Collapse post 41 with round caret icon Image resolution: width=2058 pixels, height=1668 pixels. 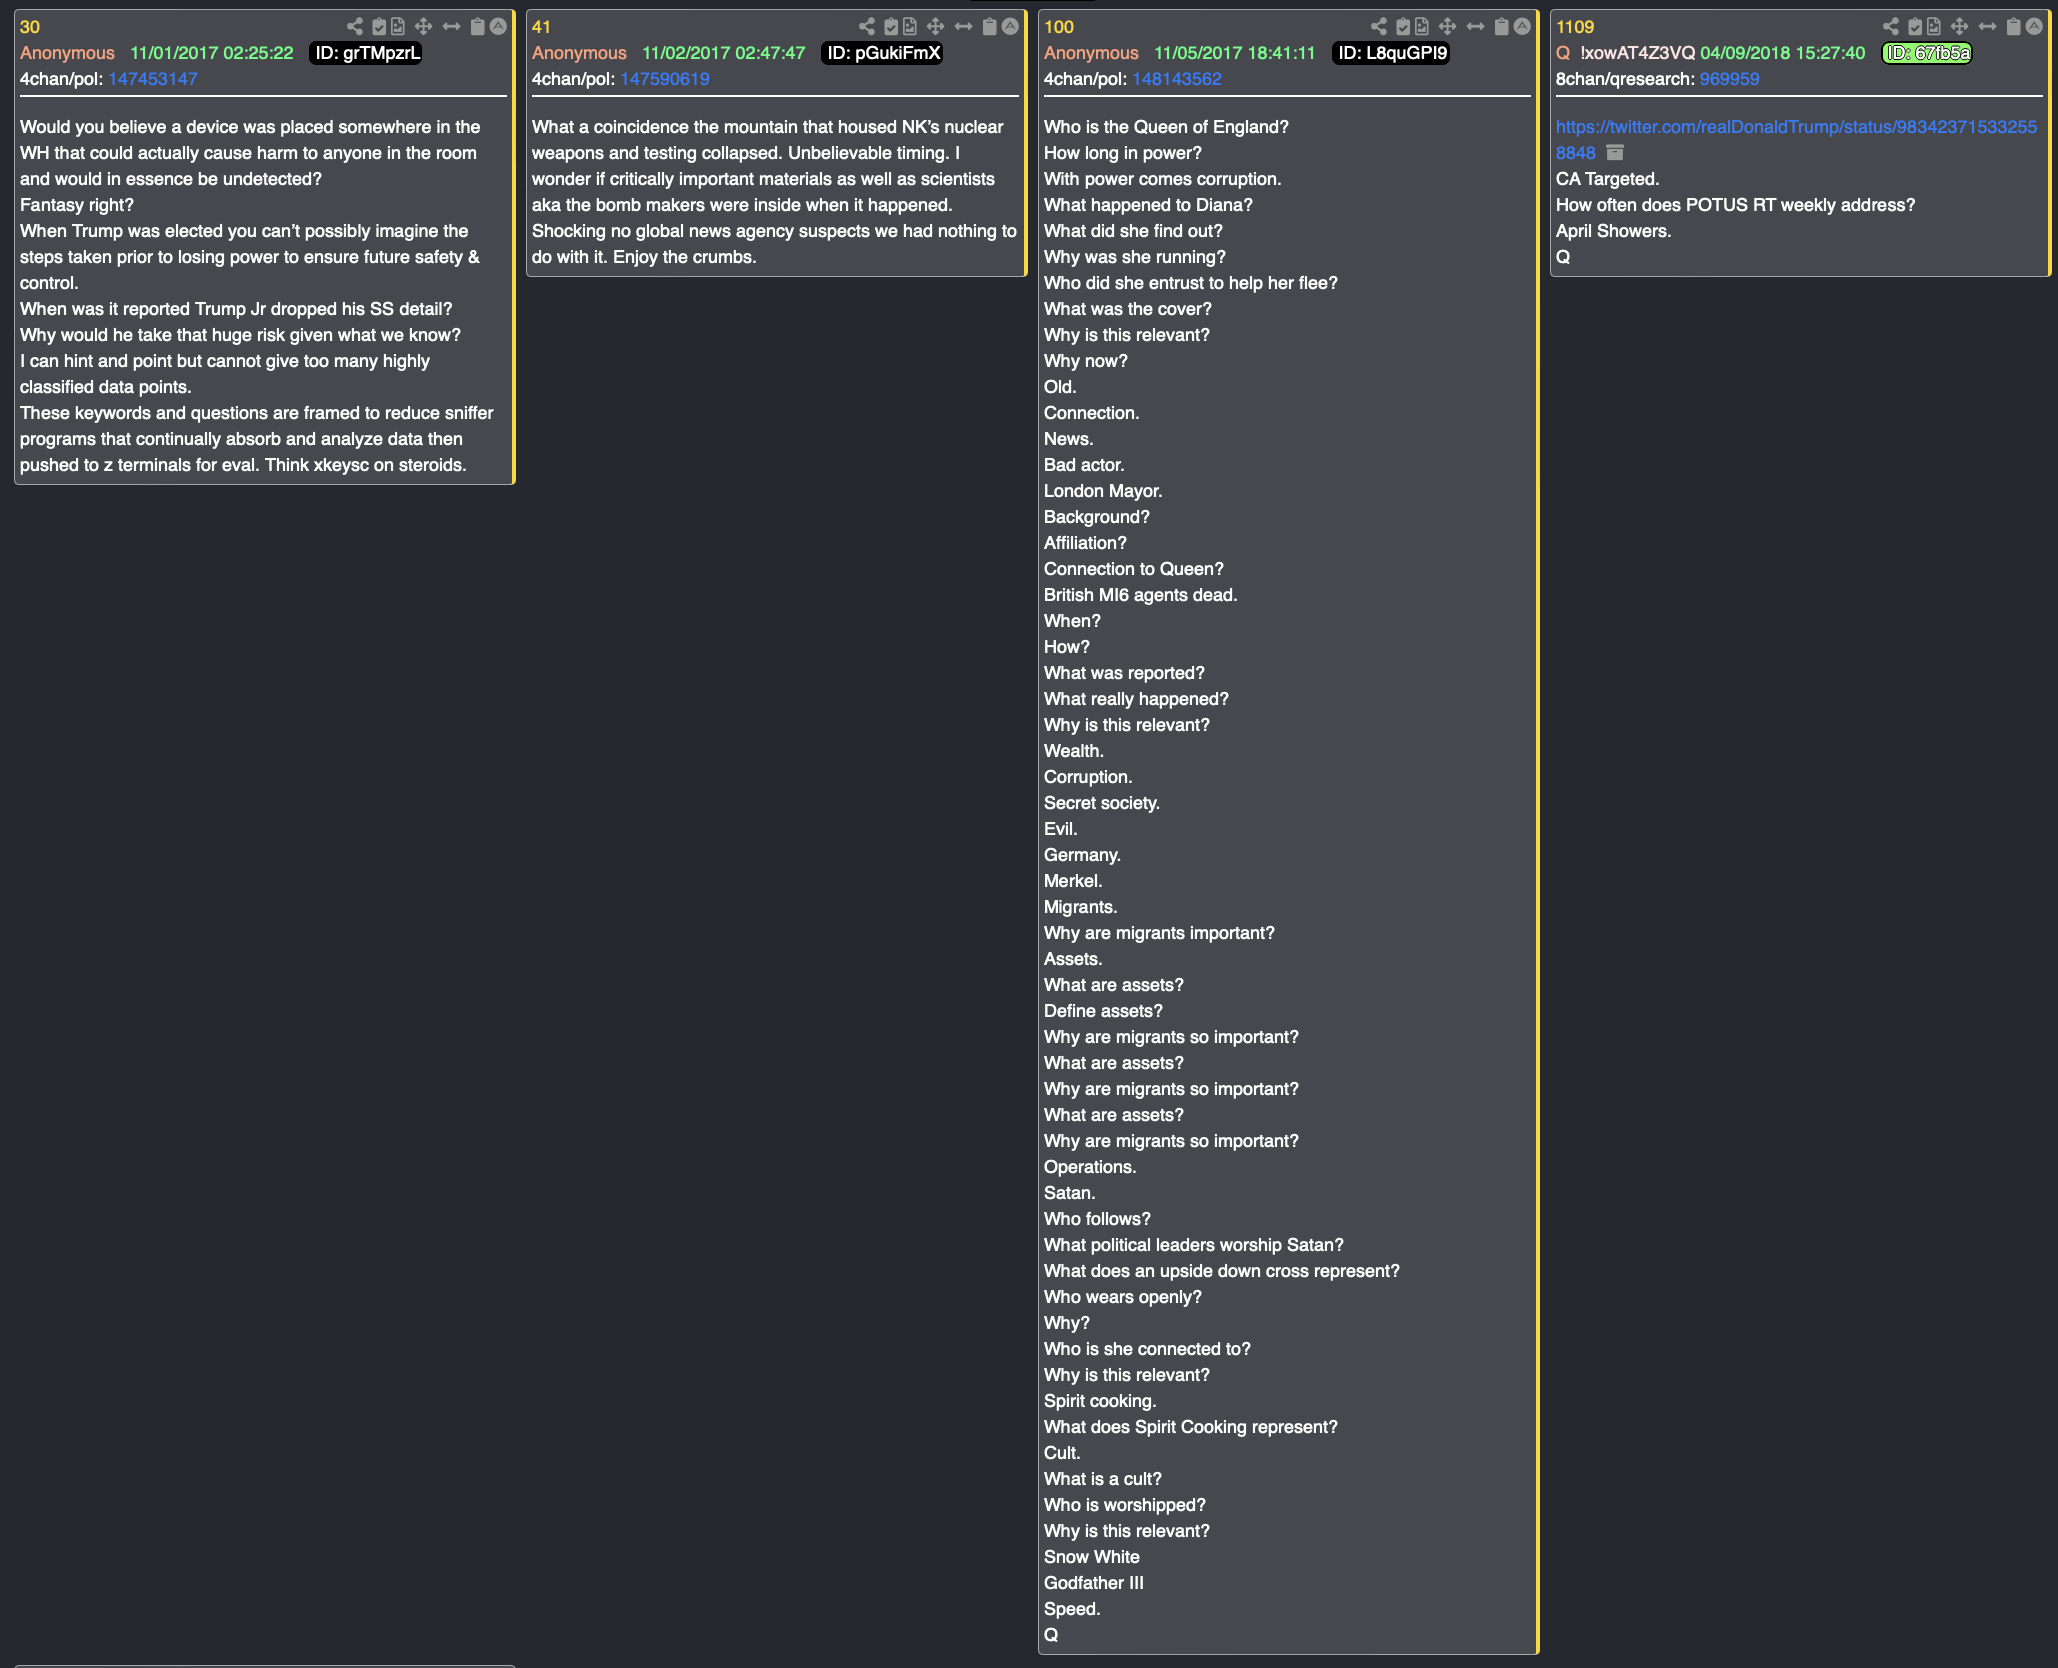pos(1010,27)
